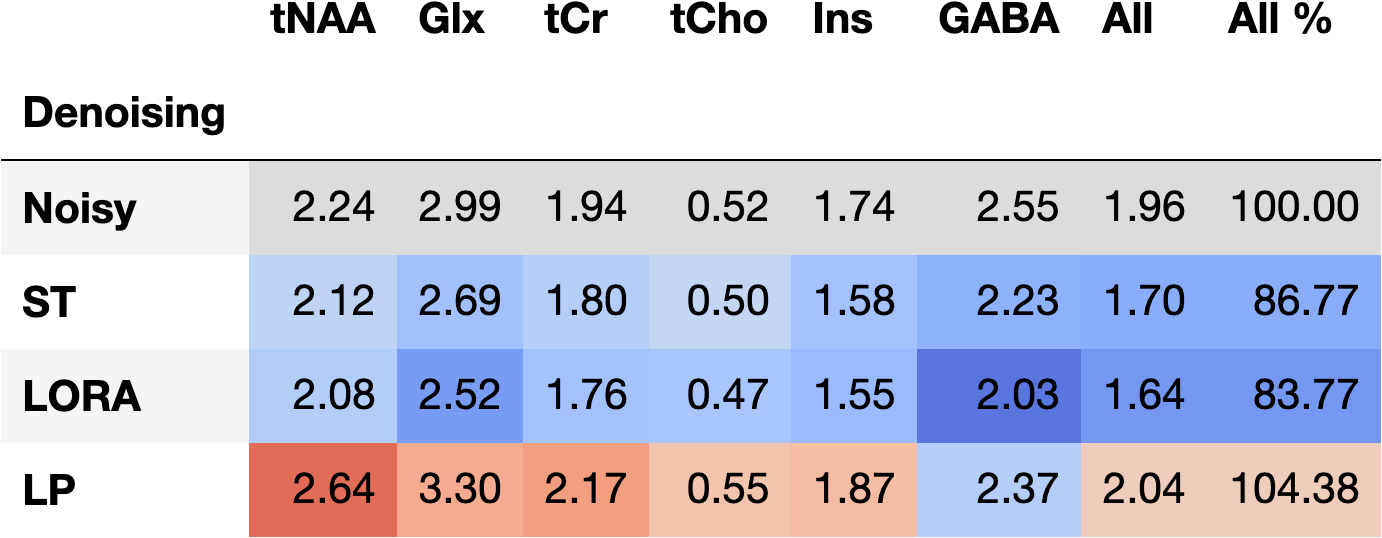Click the GABA column header

tap(998, 21)
